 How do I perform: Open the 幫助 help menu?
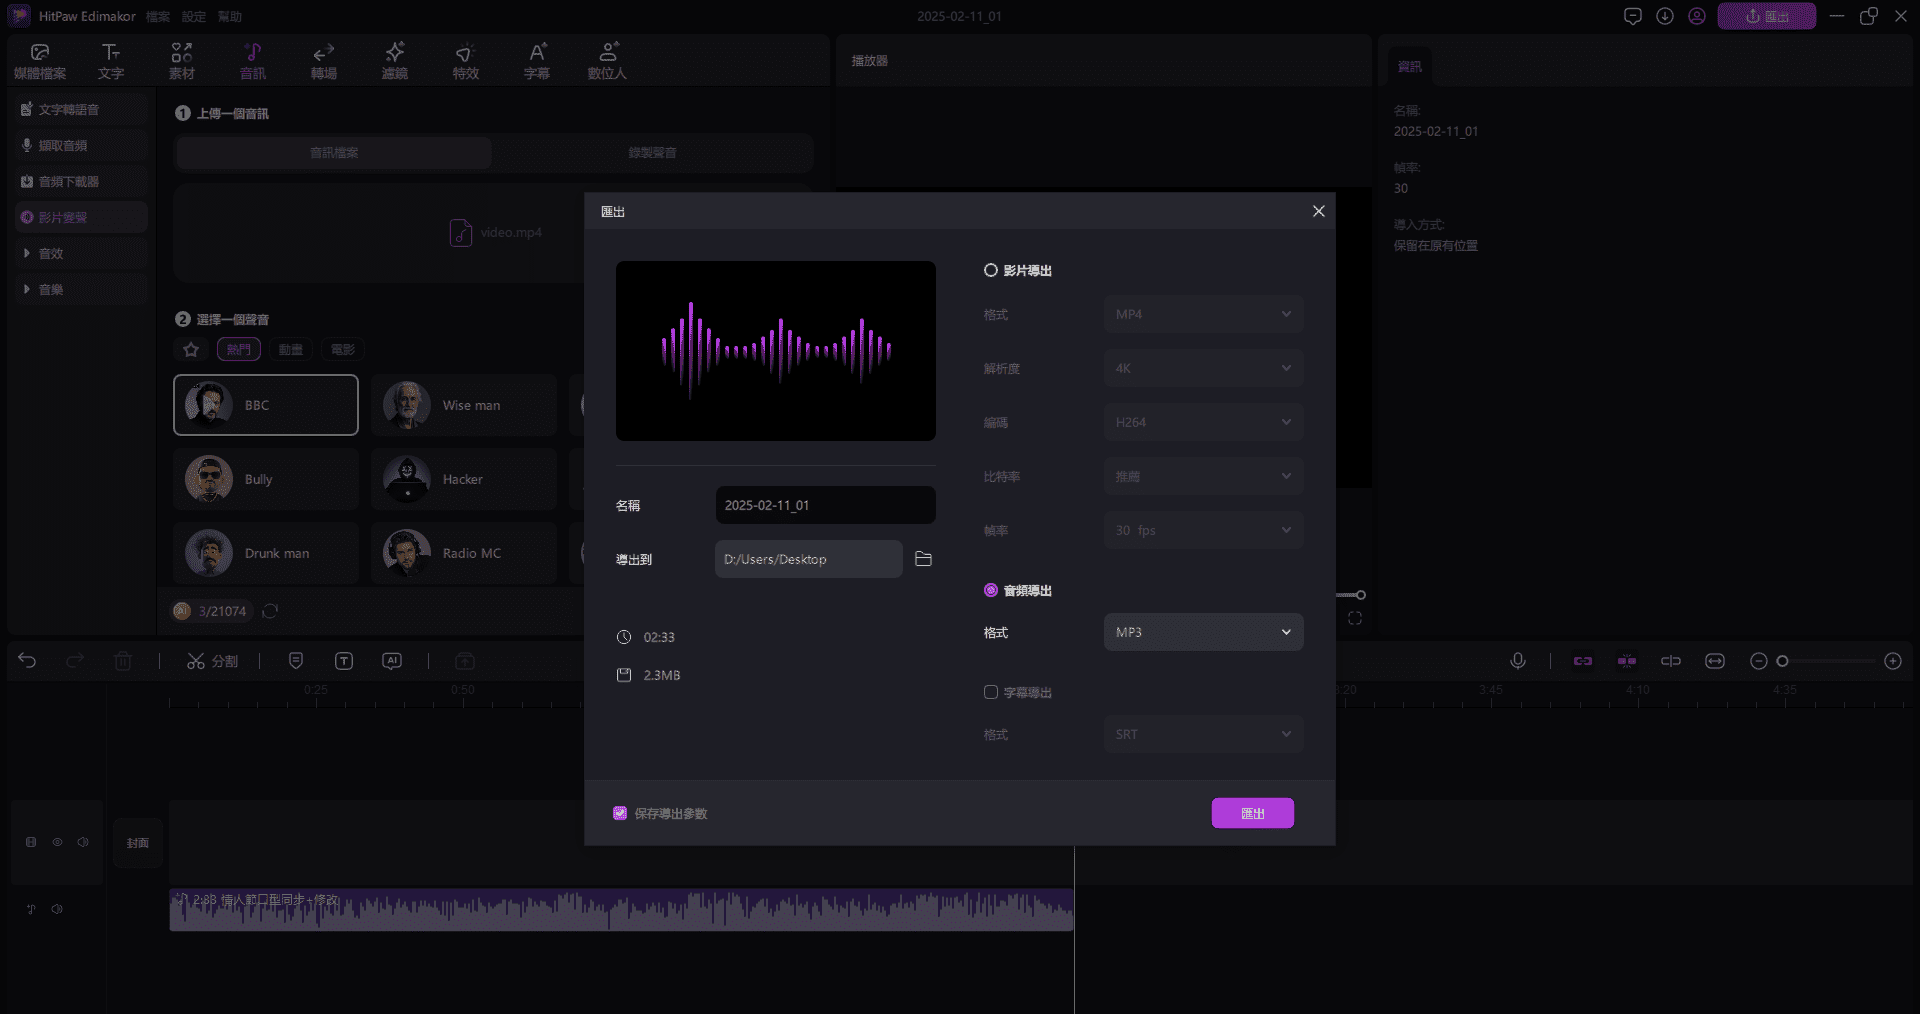point(230,16)
